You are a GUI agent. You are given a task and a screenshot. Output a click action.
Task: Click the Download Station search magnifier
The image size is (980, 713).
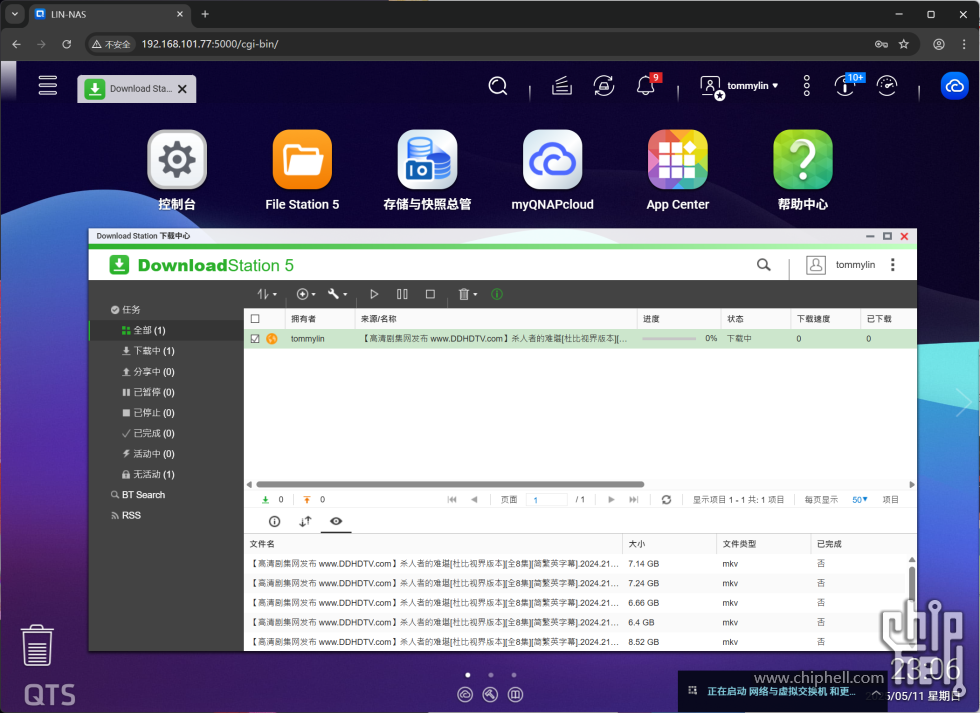763,265
